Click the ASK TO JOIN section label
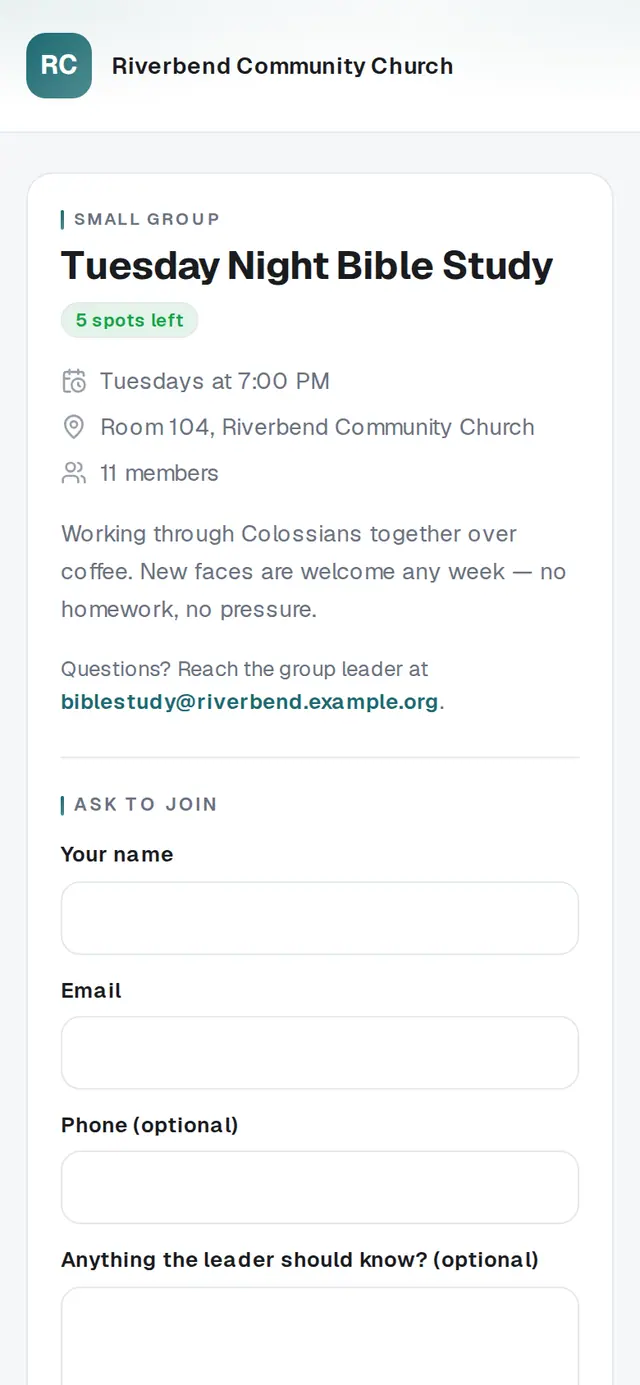The image size is (640, 1385). pos(145,804)
